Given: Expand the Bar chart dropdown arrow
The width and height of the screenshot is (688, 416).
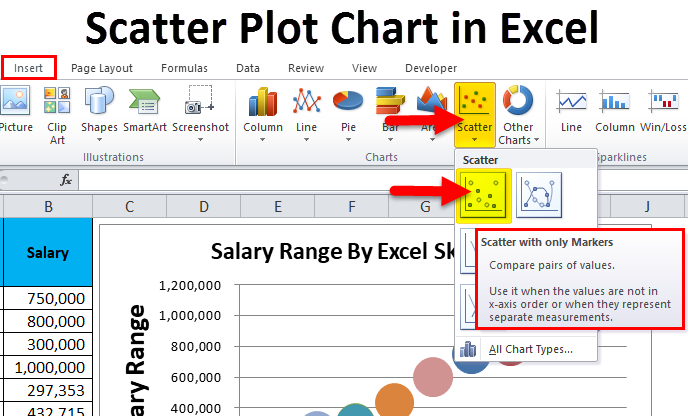Looking at the screenshot, I should point(391,140).
